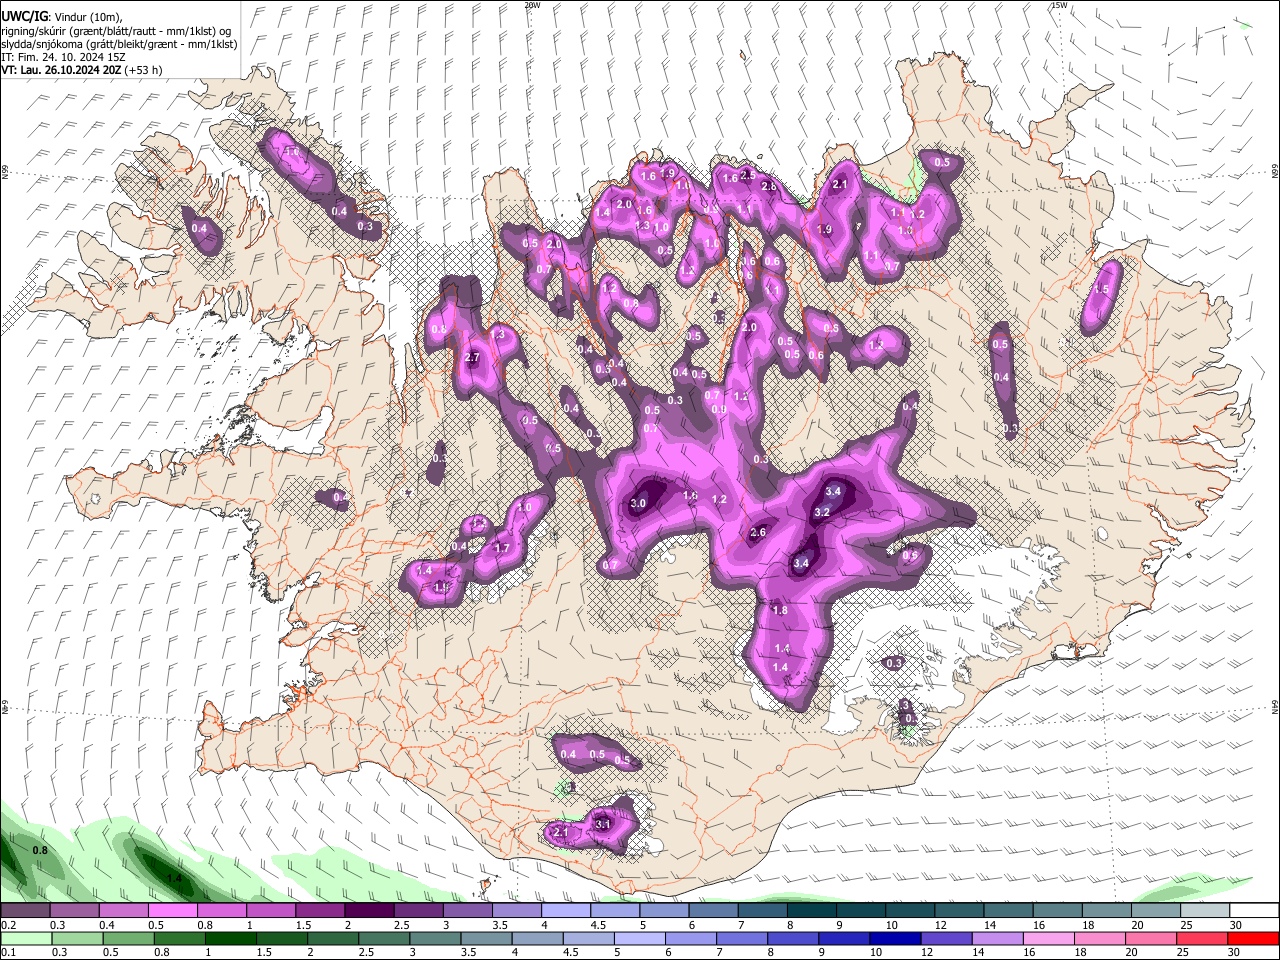Click the black "0.8" value in the green rain area

point(40,850)
